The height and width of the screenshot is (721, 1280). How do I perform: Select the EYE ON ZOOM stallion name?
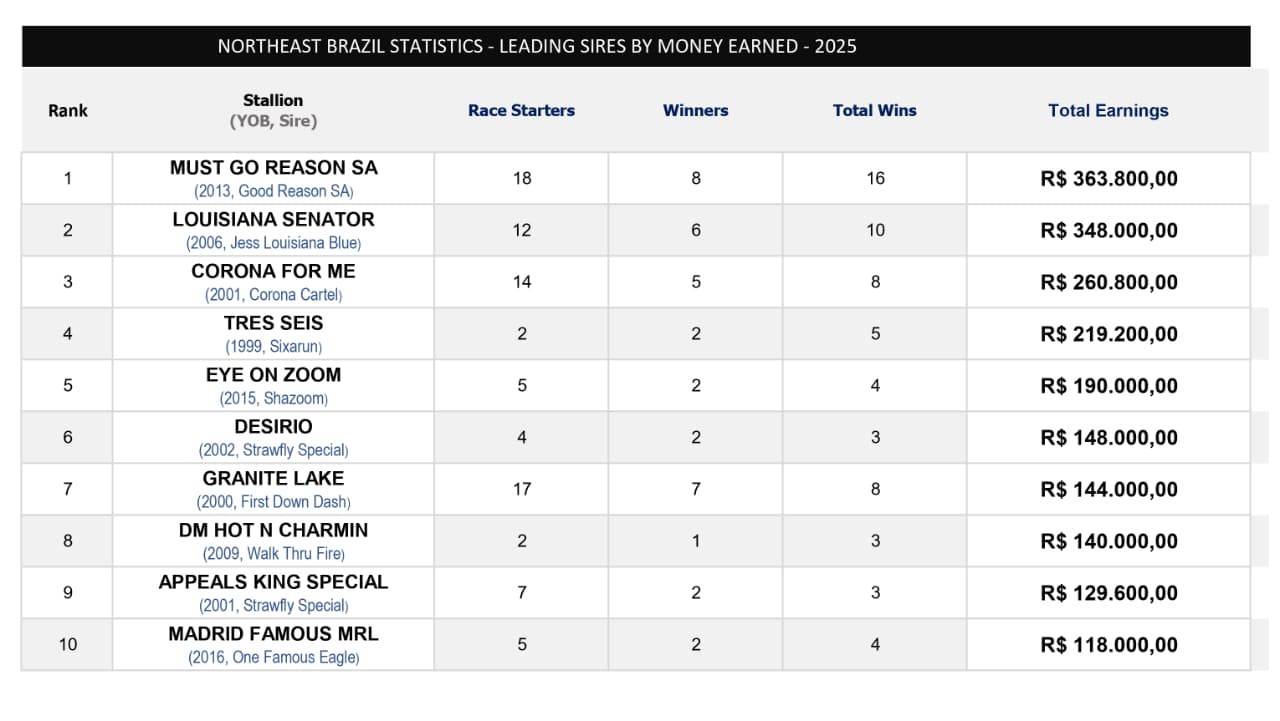[x=273, y=375]
